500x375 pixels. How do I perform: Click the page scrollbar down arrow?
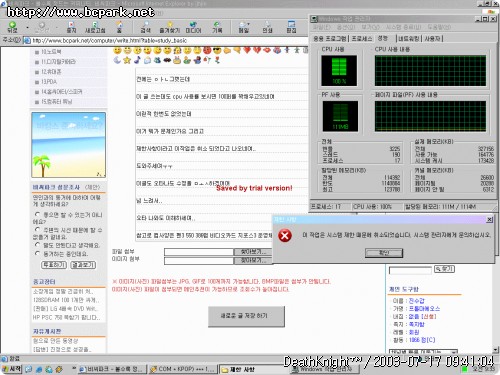point(496,350)
